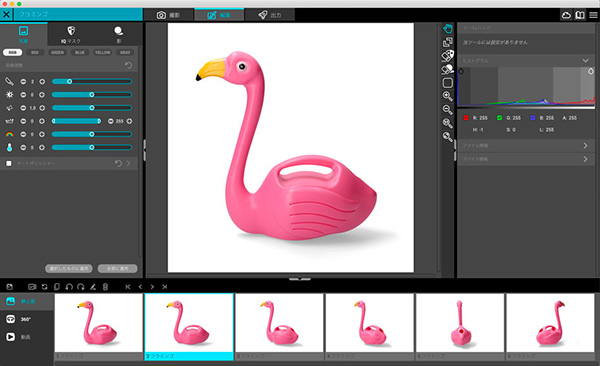Open the book manual icon at top right
600x366 pixels.
[580, 15]
